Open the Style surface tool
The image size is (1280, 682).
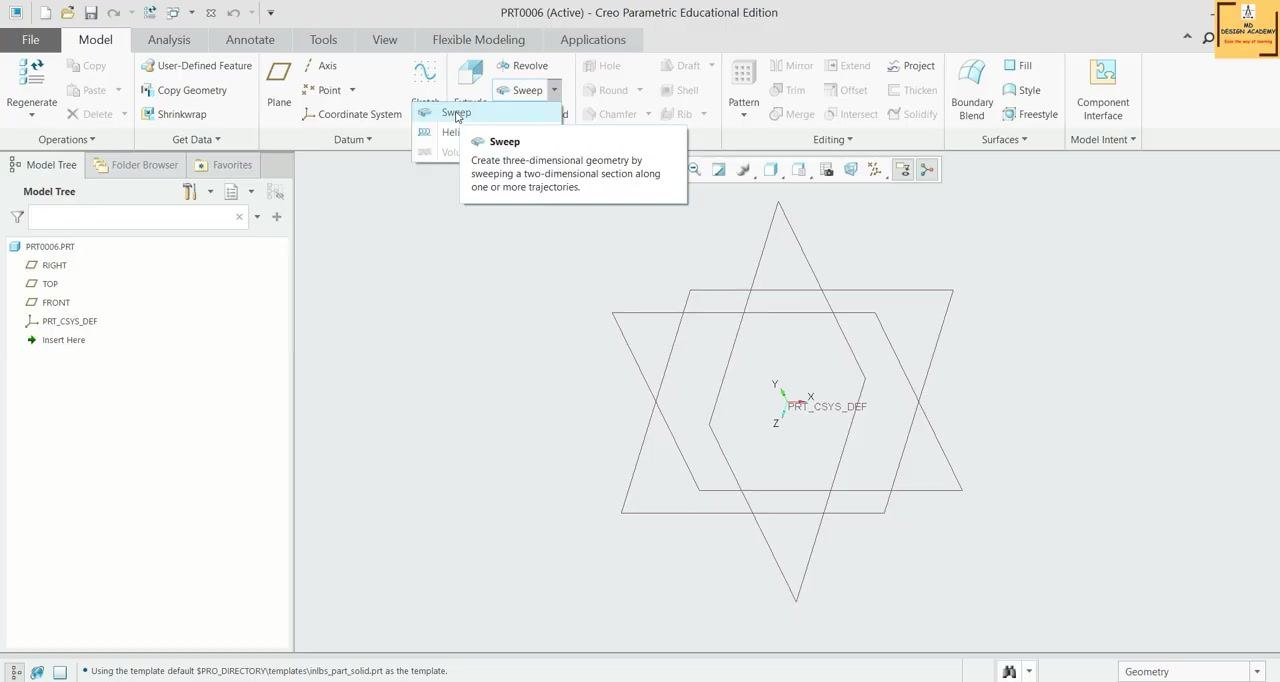pyautogui.click(x=1021, y=90)
